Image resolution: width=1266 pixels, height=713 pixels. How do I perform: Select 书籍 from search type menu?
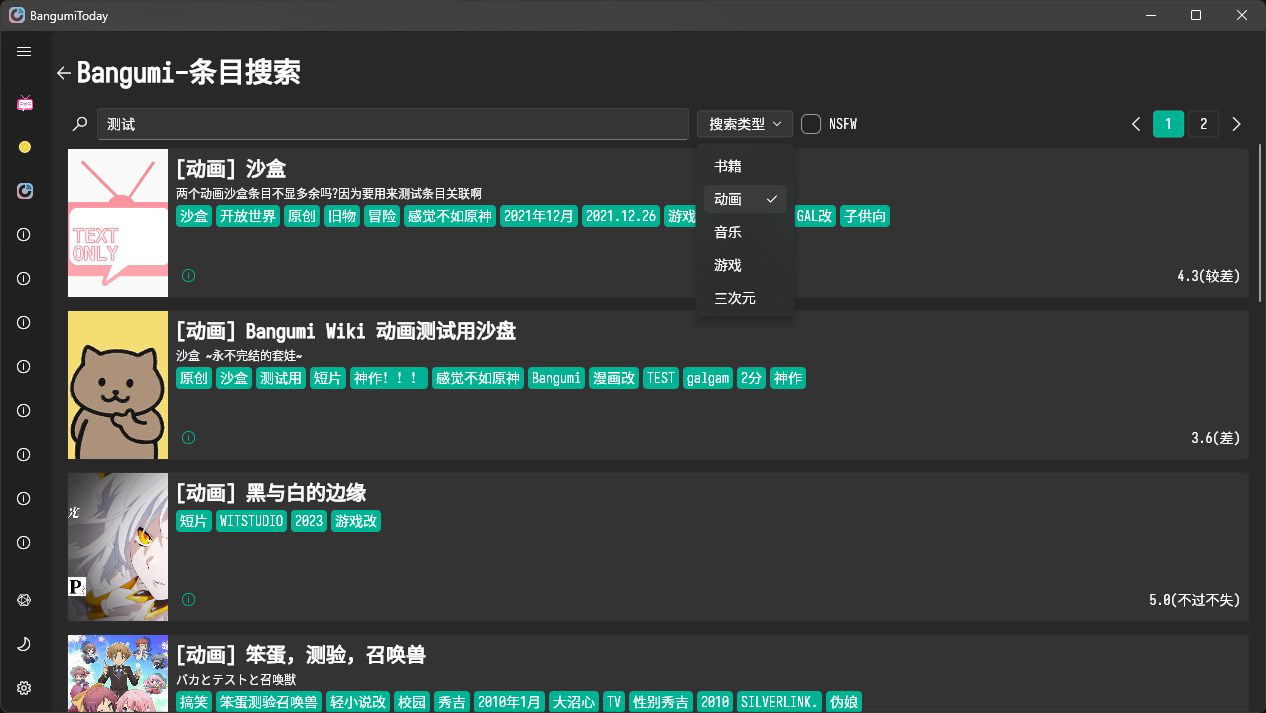pyautogui.click(x=745, y=166)
